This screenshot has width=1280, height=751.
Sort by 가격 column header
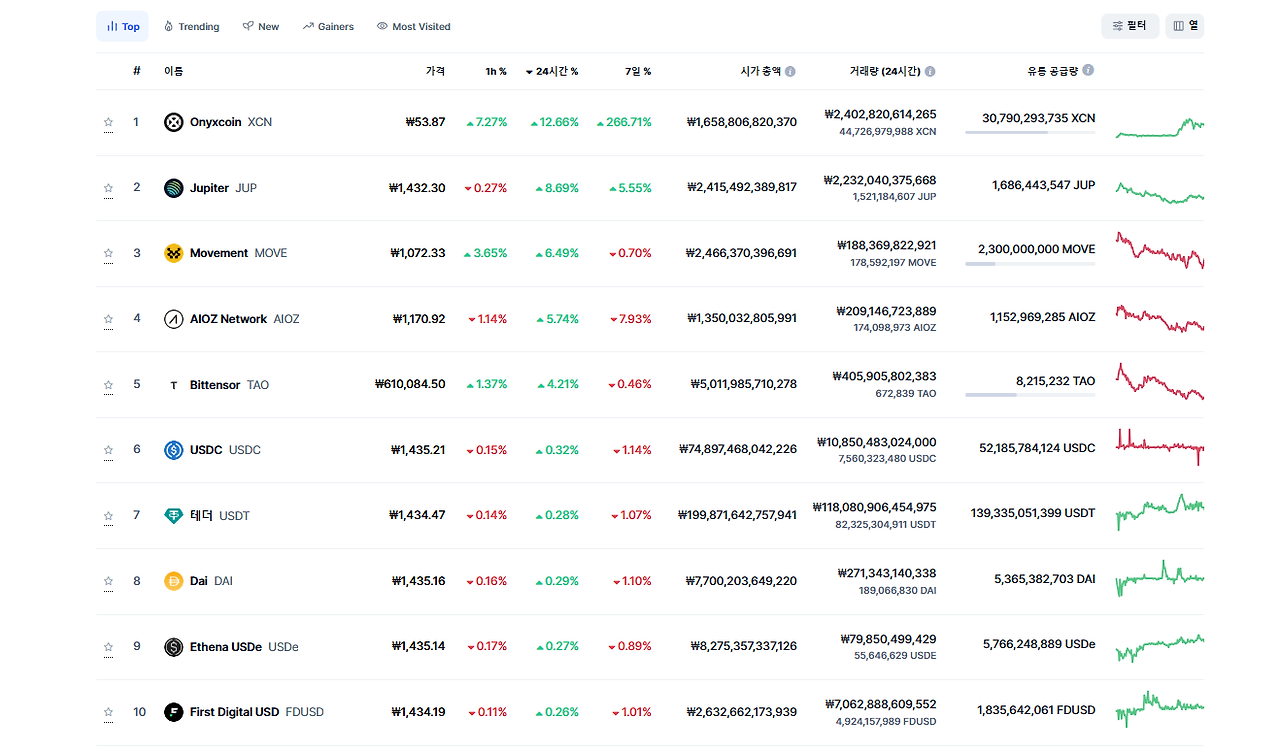(x=435, y=71)
